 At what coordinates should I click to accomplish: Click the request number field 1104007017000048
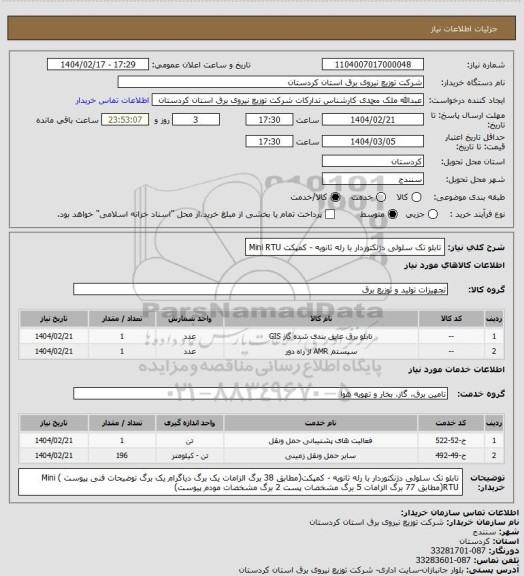(x=373, y=65)
